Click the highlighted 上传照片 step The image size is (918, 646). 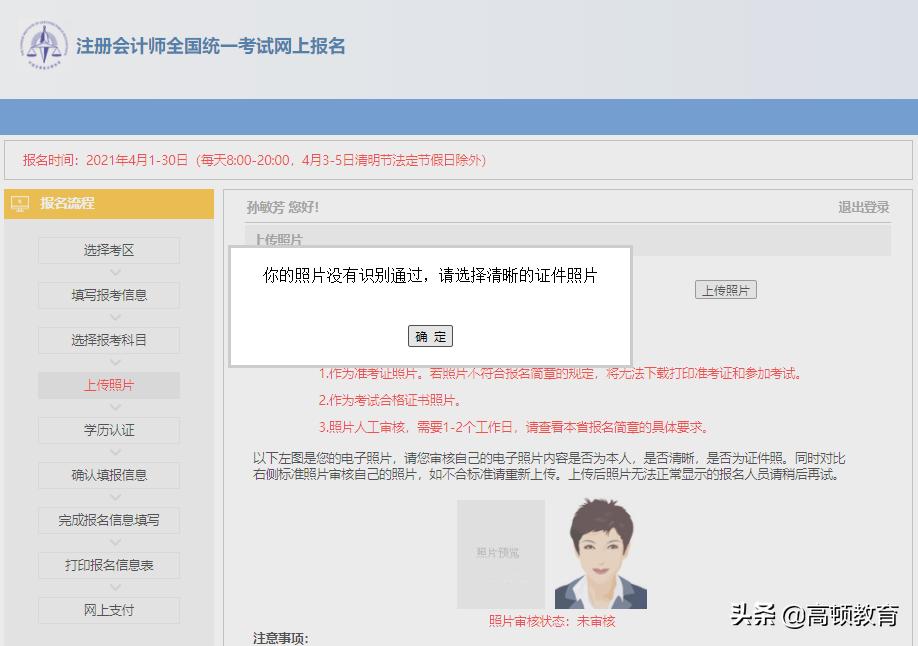(109, 385)
